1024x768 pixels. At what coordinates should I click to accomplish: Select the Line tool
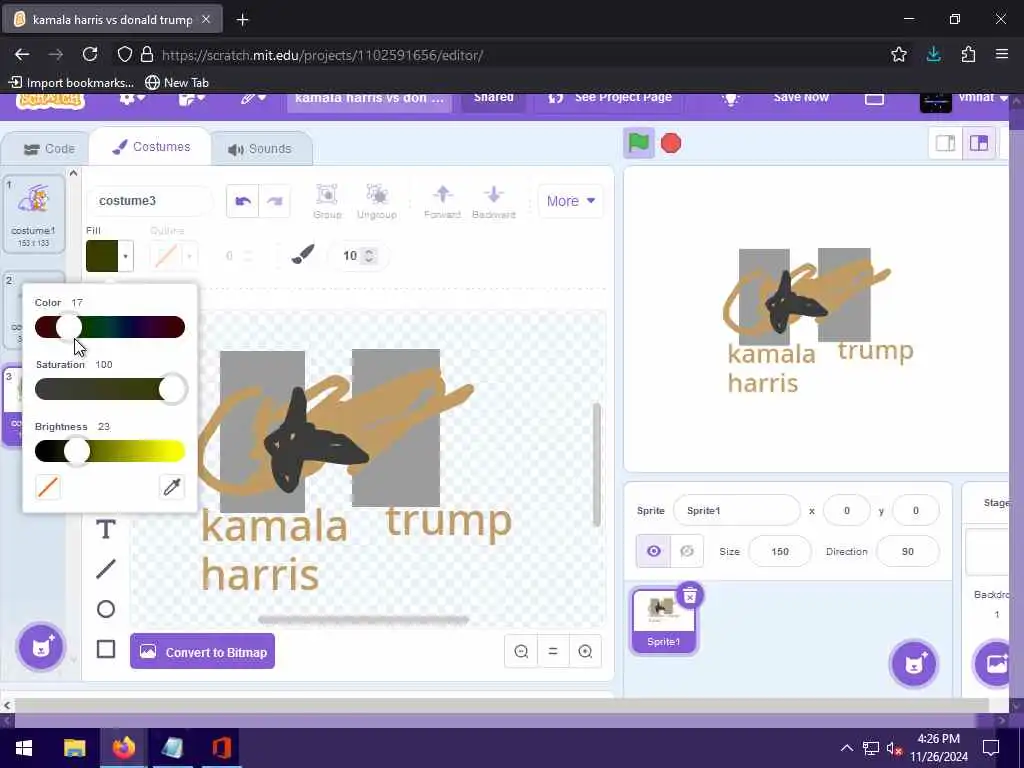click(106, 569)
